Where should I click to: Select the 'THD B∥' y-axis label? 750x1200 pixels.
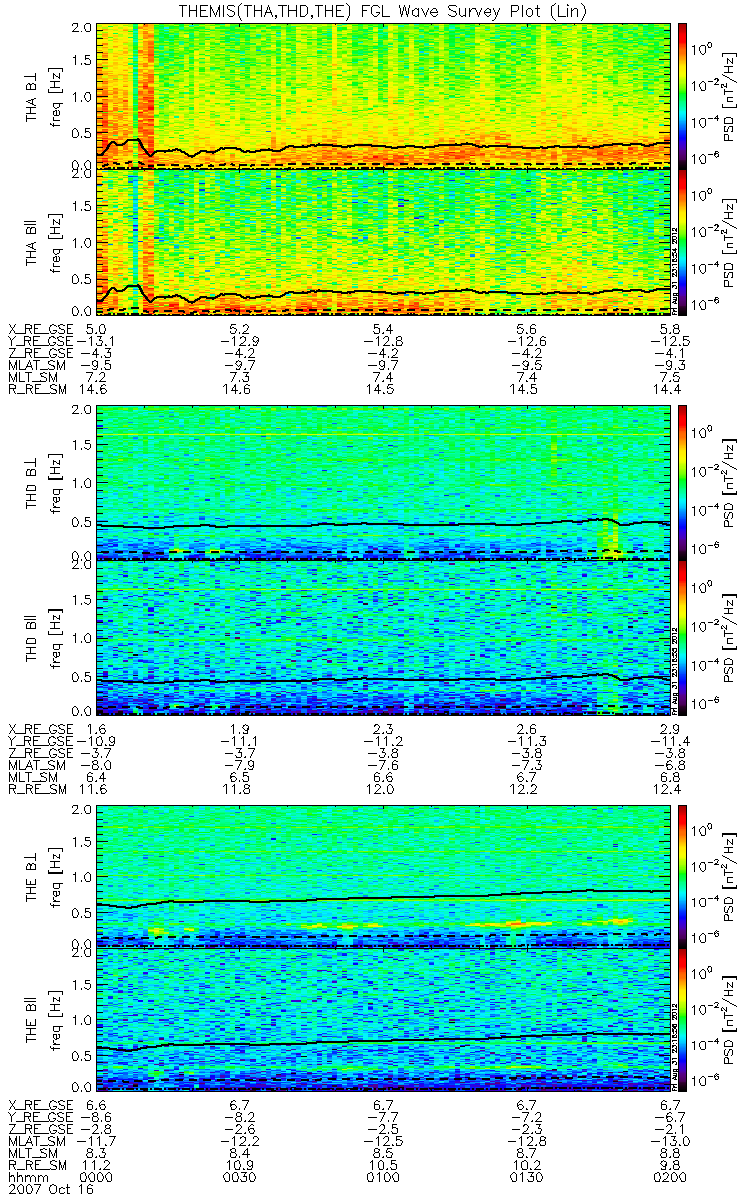coord(31,638)
